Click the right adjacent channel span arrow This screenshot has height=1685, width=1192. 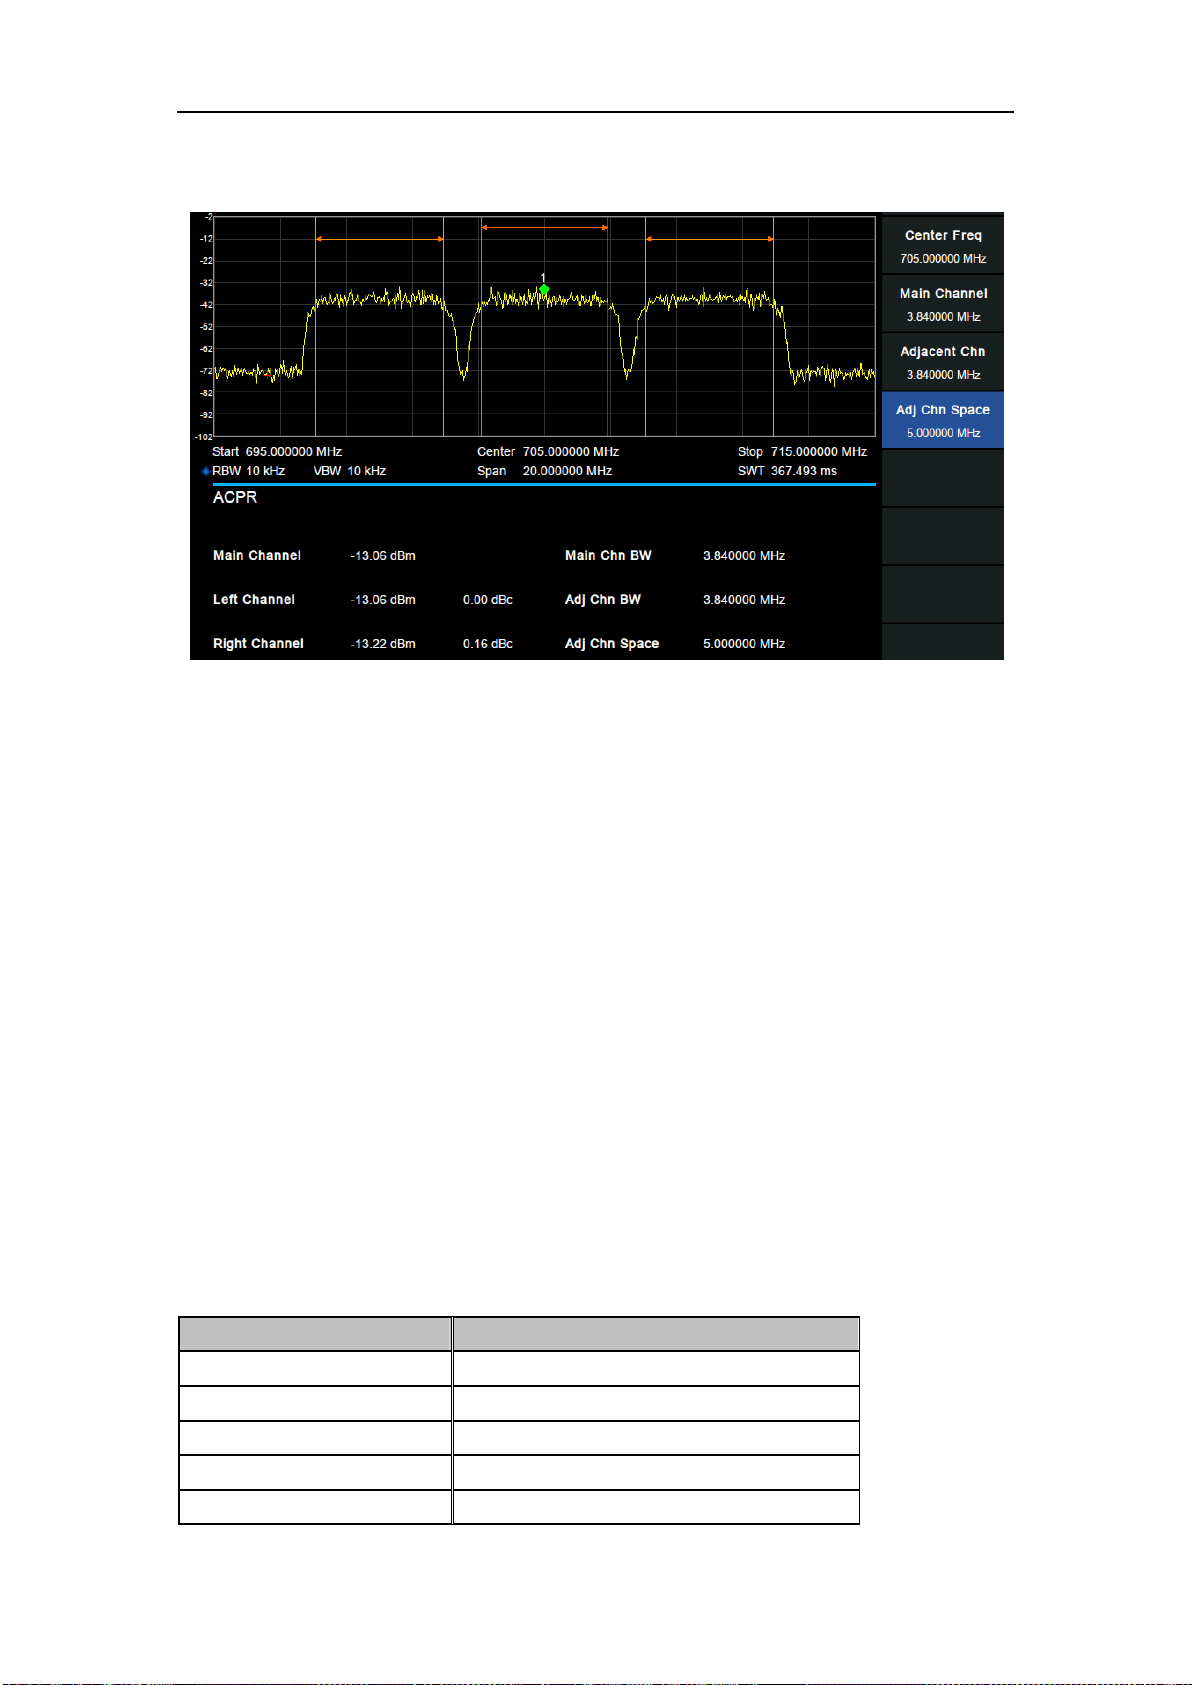coord(710,239)
